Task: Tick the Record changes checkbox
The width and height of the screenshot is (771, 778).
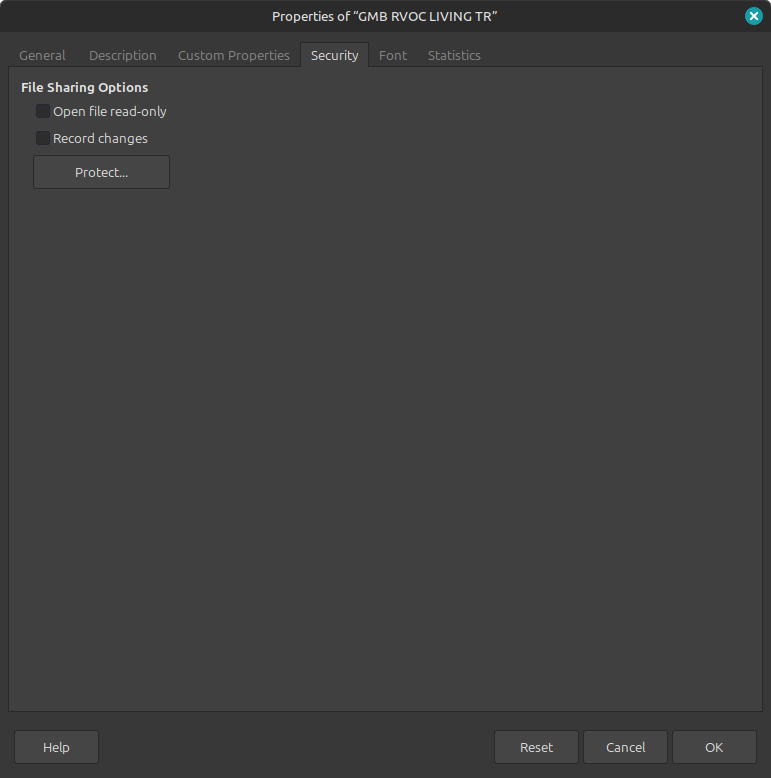Action: click(x=43, y=138)
